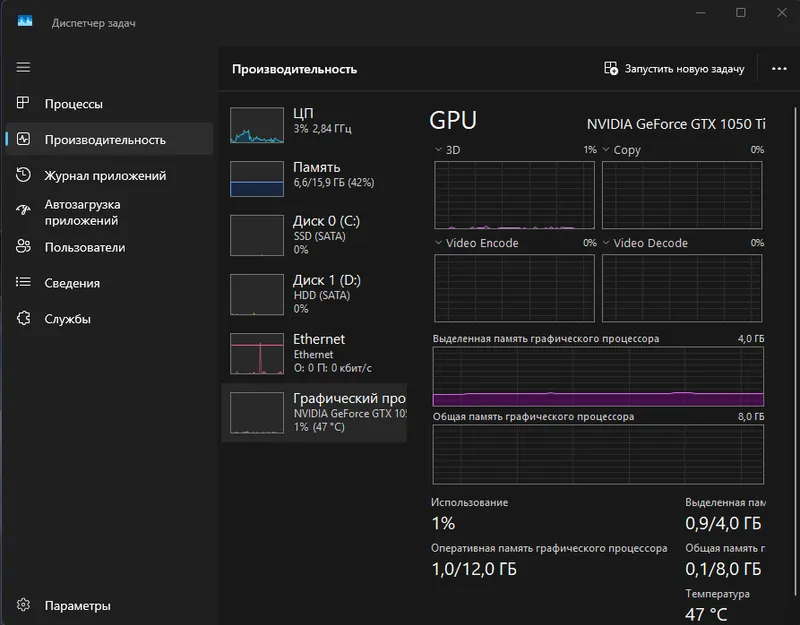This screenshot has width=800, height=625.
Task: Open the Процессы page
Action: (109, 104)
